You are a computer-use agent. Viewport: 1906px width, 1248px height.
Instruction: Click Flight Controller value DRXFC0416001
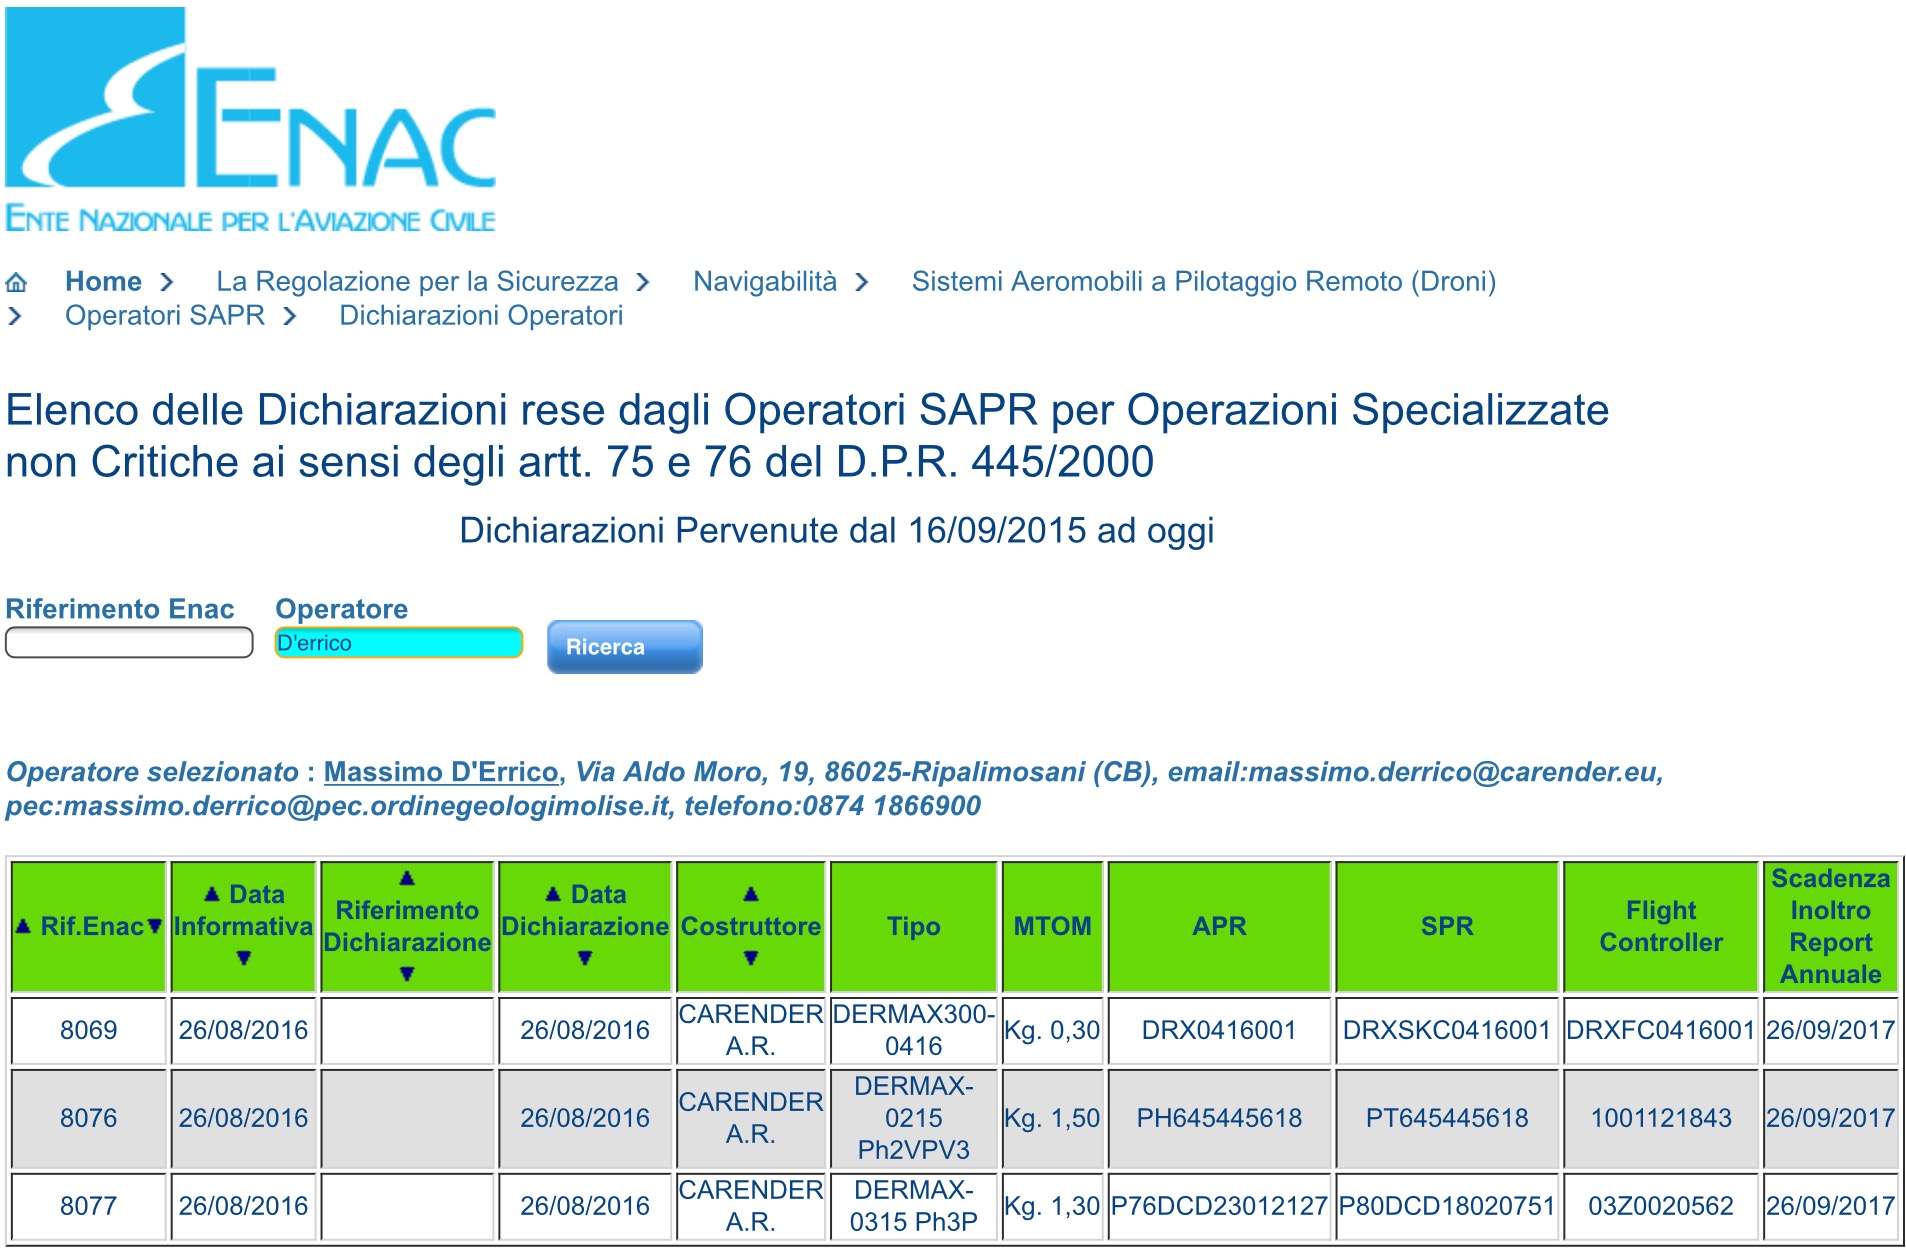pos(1661,1030)
